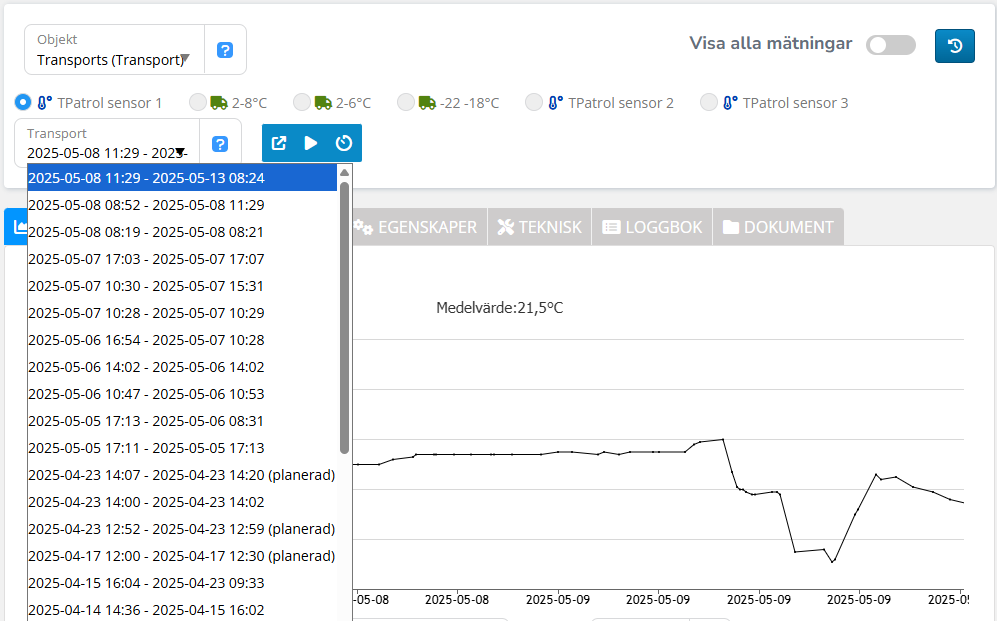This screenshot has width=997, height=621.
Task: Select the 2-8°C truck radio option
Action: 198,102
